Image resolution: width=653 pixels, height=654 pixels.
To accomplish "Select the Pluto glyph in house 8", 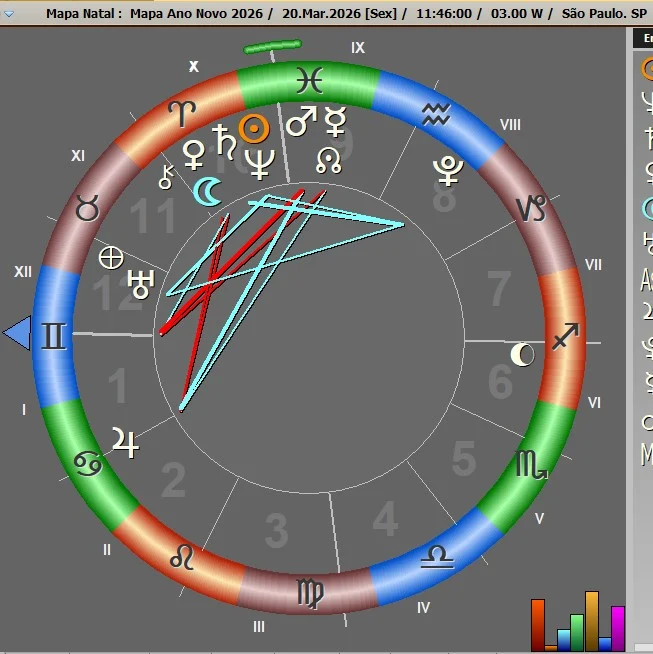I will [447, 171].
